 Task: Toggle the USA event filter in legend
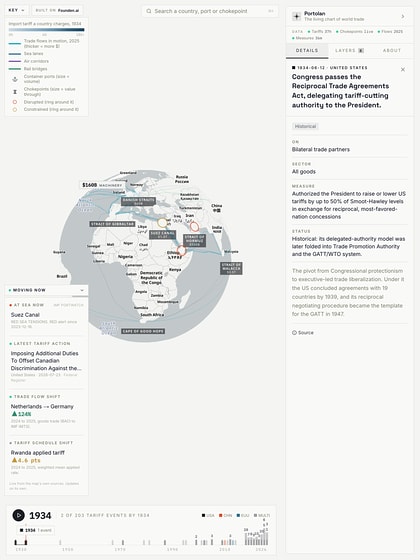tap(208, 515)
